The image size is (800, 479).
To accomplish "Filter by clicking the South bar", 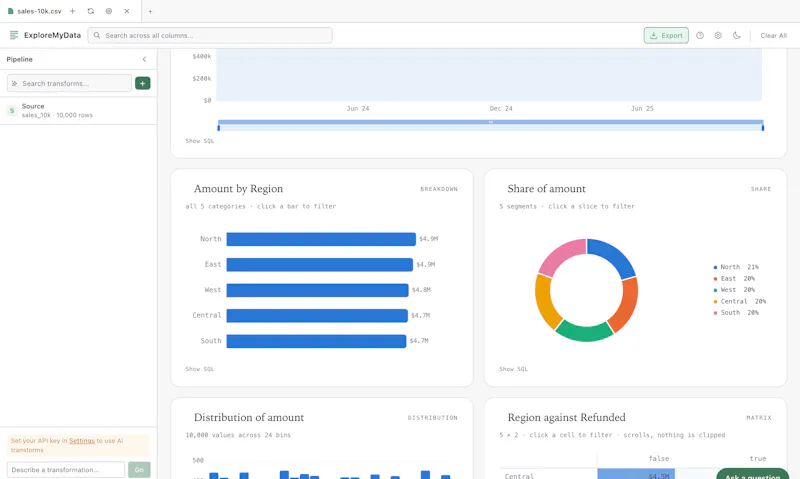I will pyautogui.click(x=316, y=341).
